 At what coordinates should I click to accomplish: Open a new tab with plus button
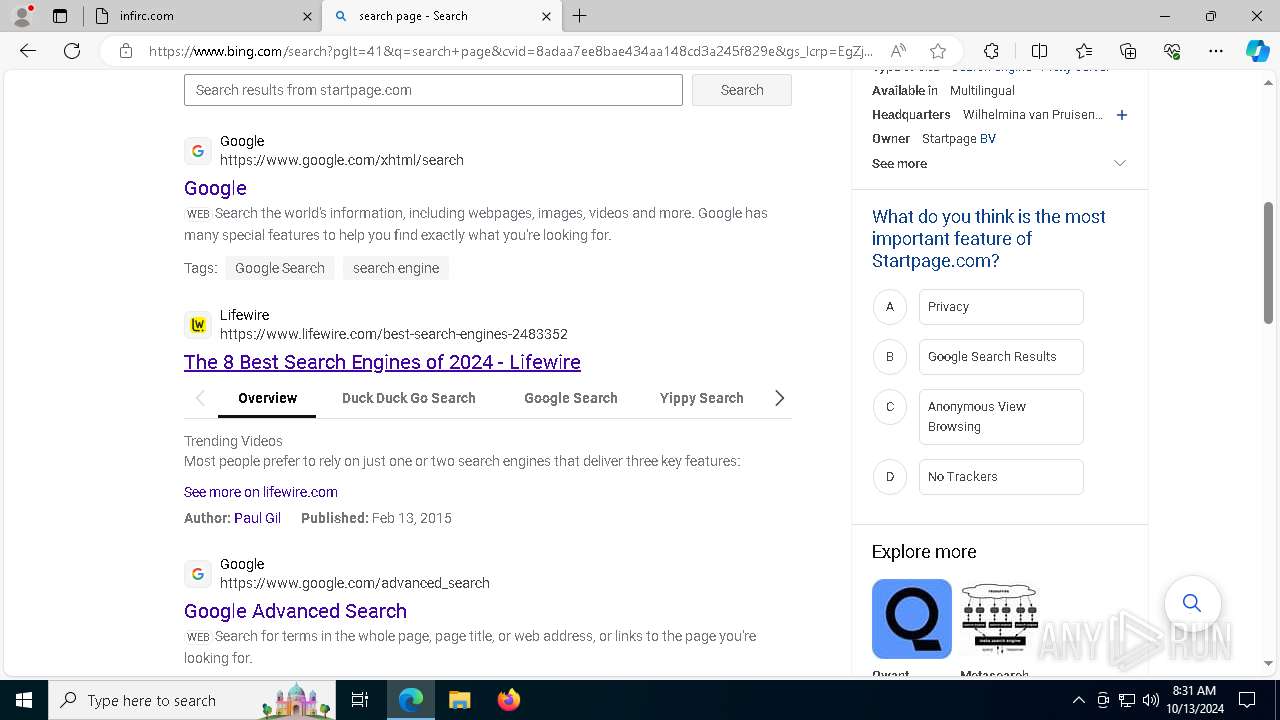point(580,16)
